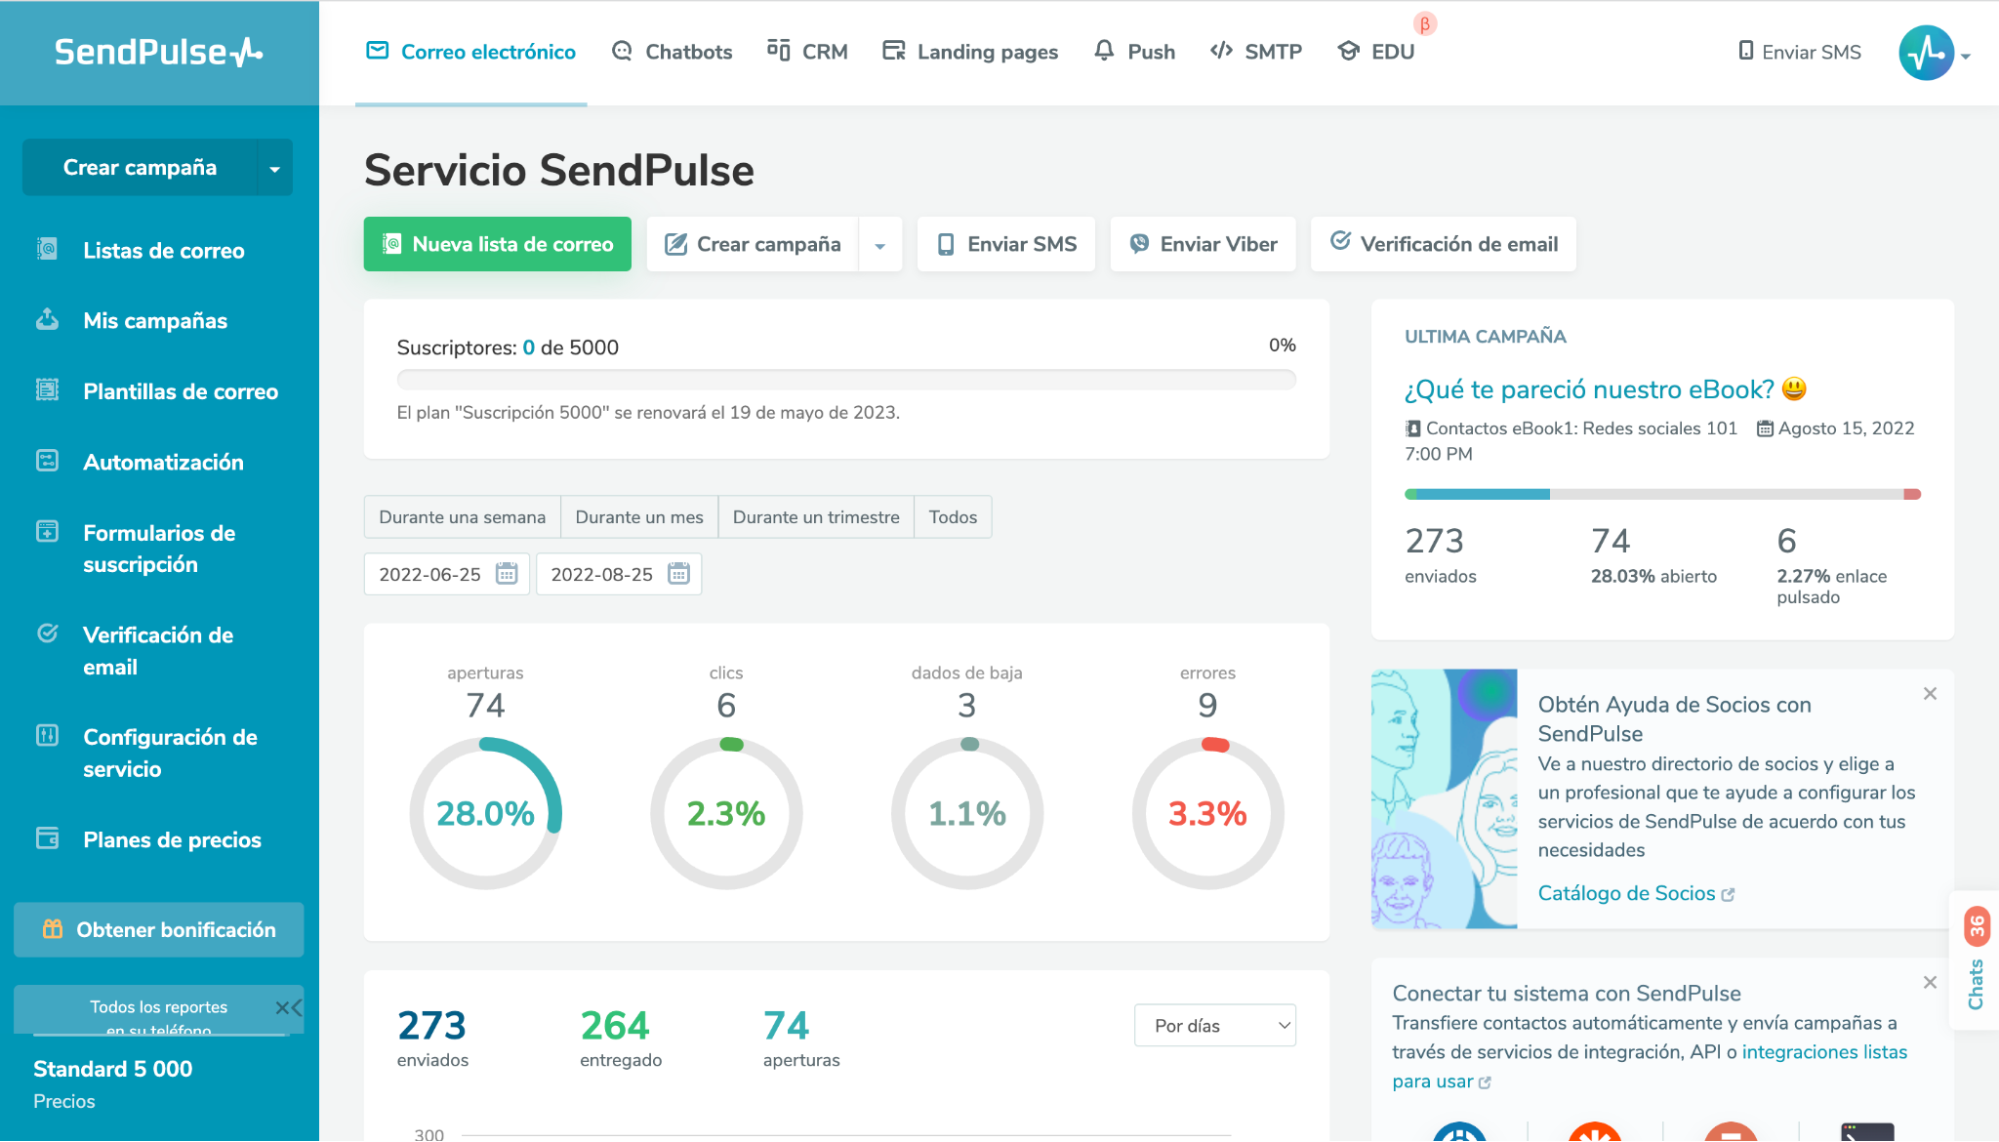The image size is (1999, 1142).
Task: Expand sidebar Crear campaña dropdown arrow
Action: point(275,168)
